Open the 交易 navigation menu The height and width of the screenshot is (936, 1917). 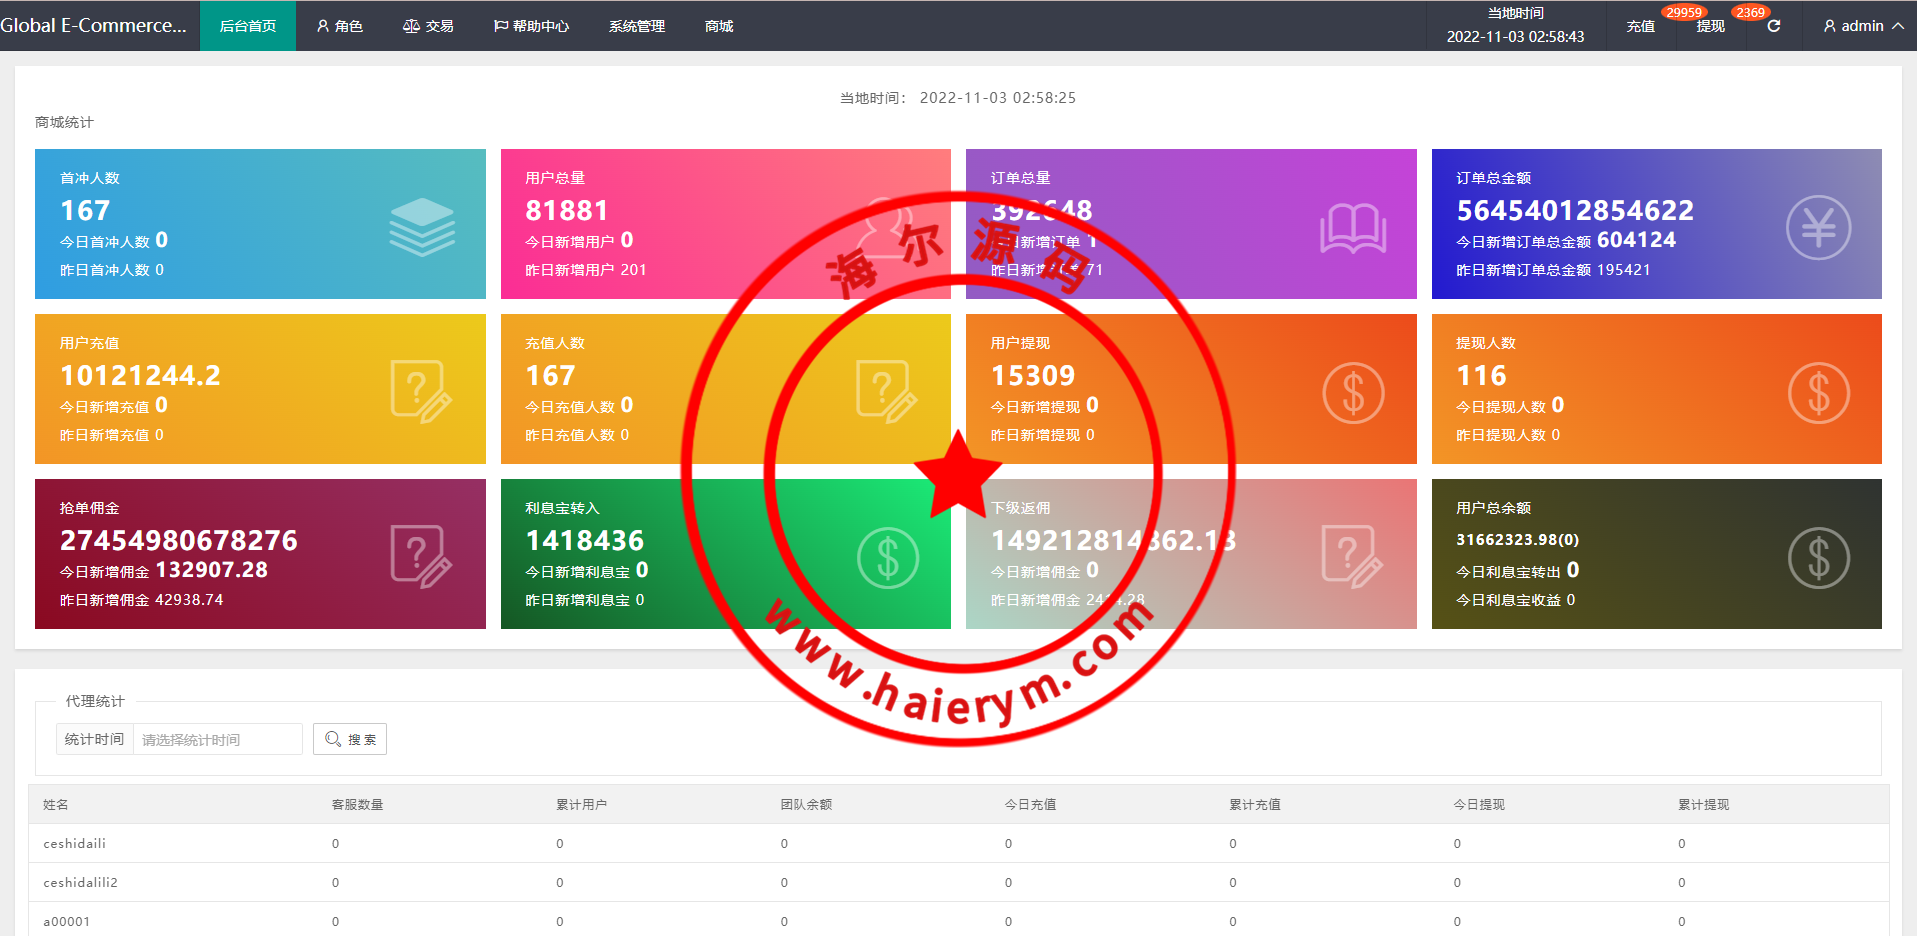click(428, 26)
